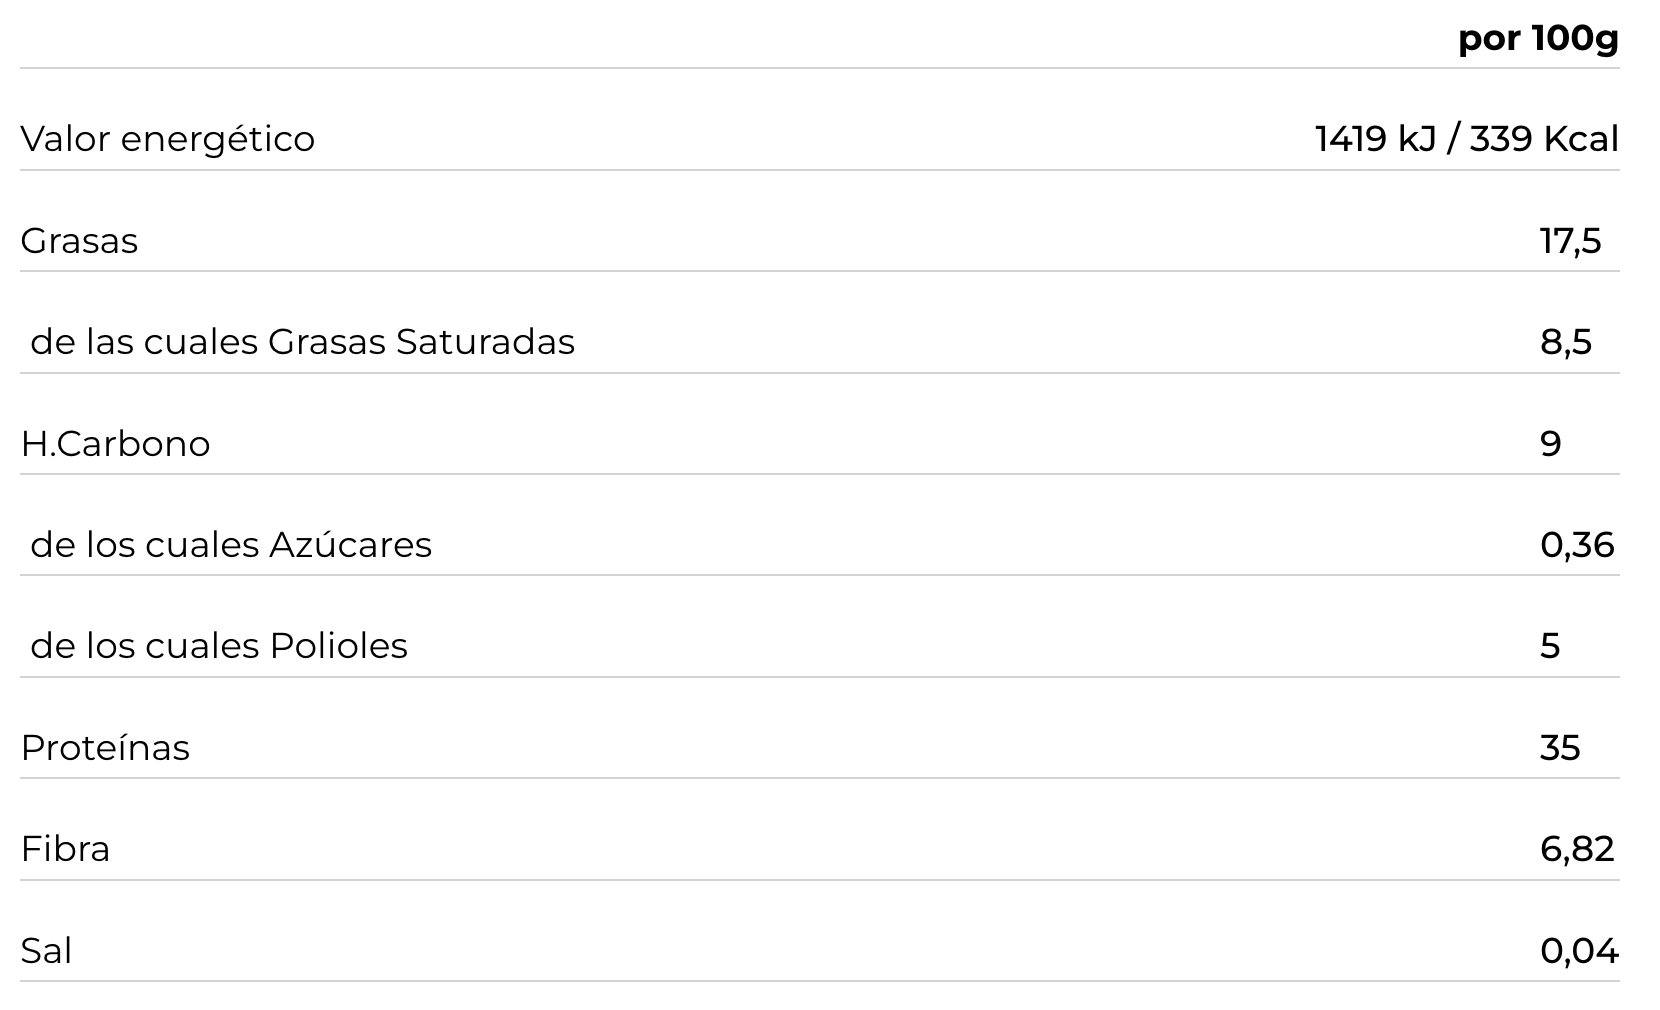Select the "Valor energético" row label
Screen dimensions: 1660x1010
(x=167, y=139)
